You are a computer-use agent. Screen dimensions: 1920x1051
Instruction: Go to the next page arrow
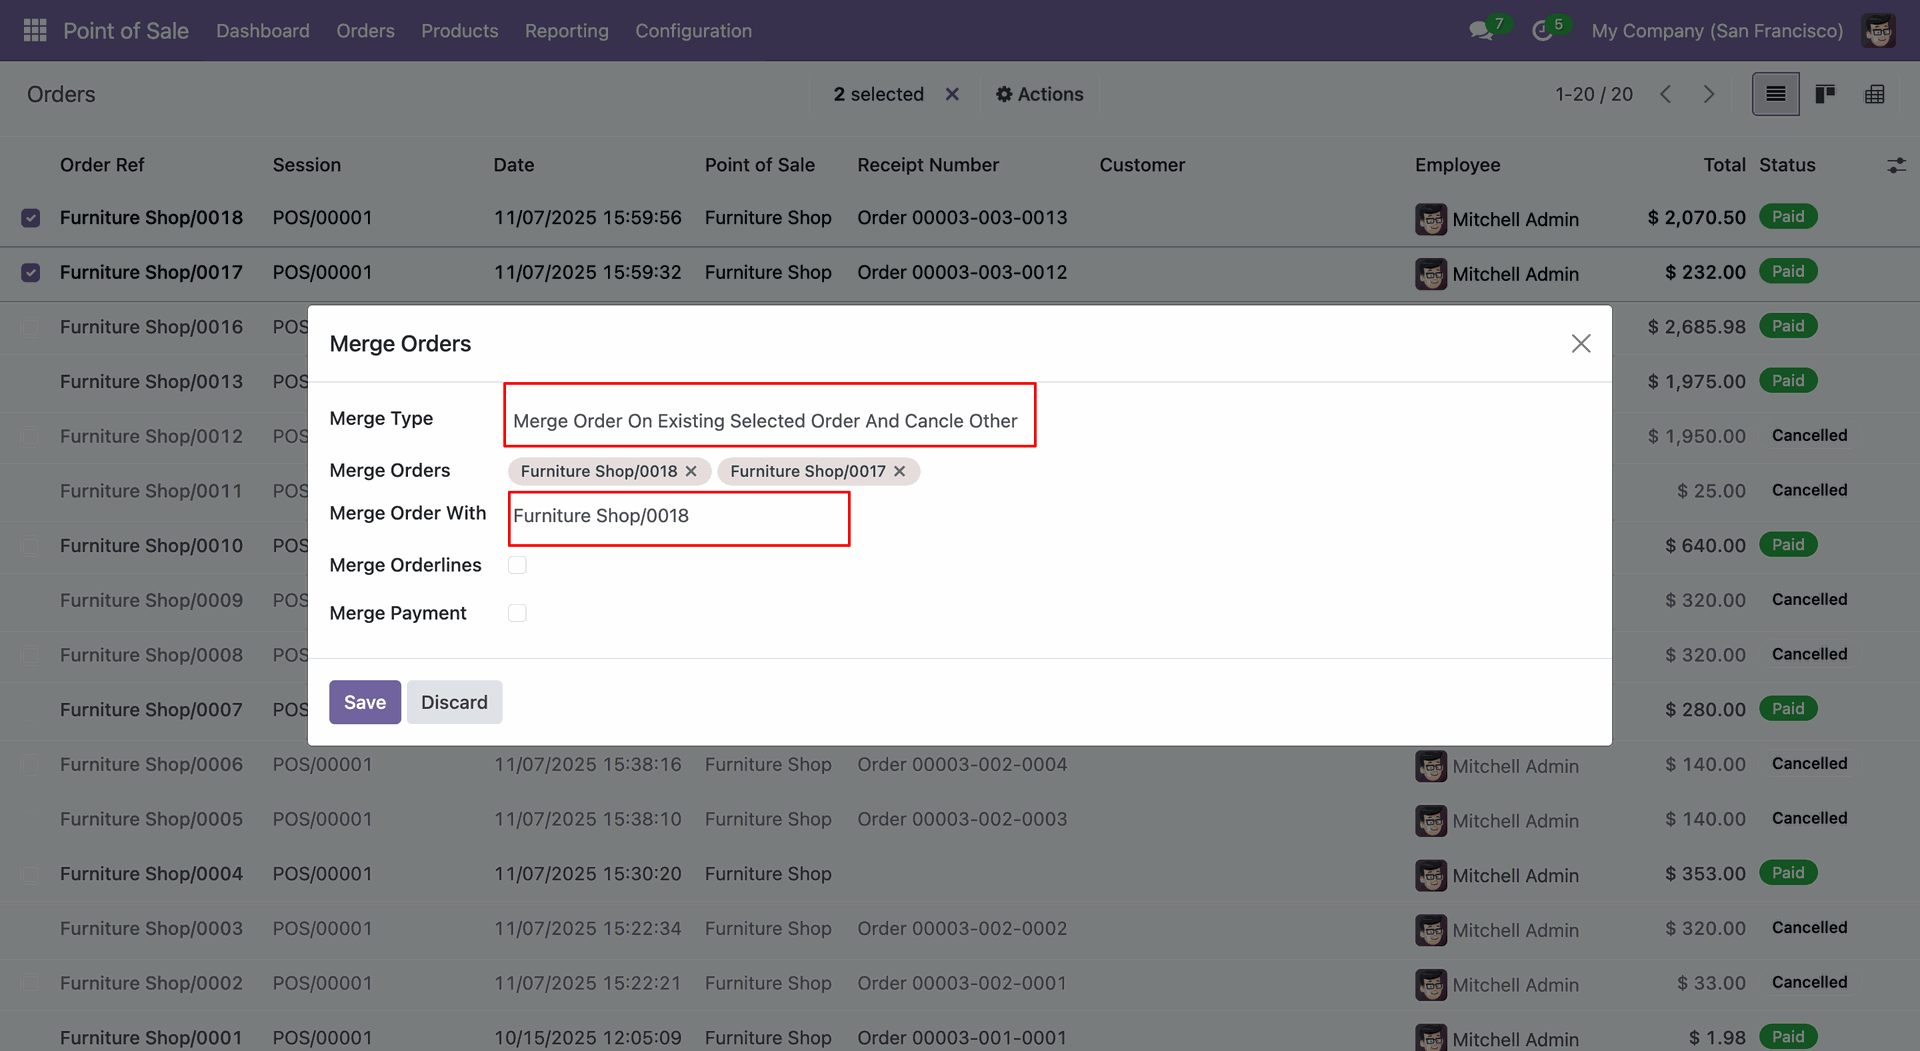pos(1709,94)
